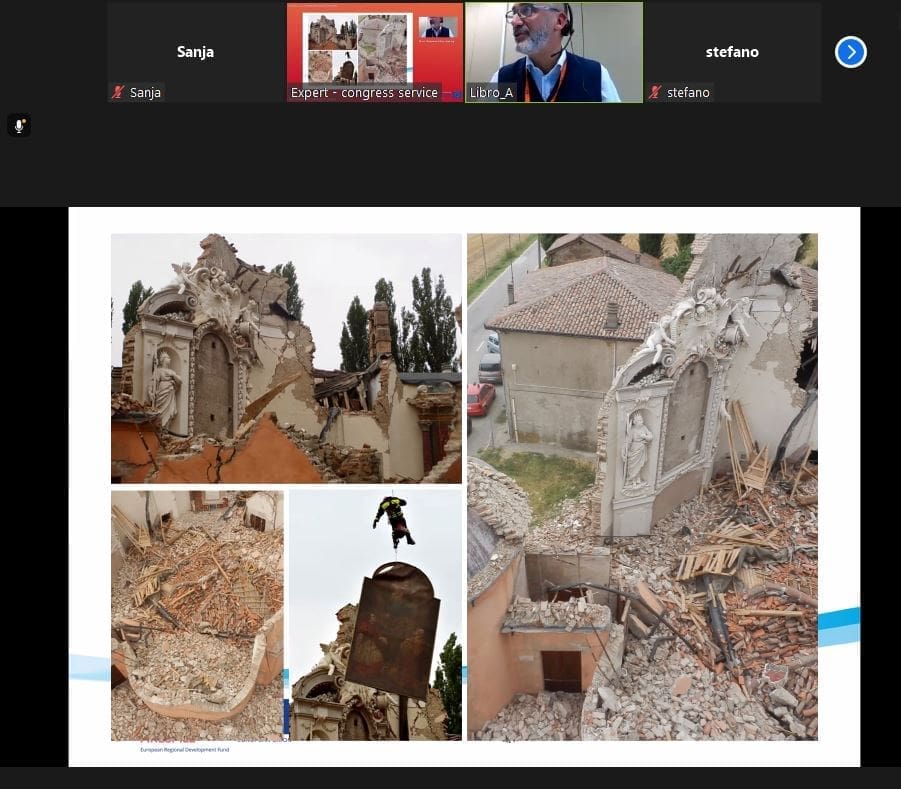Click the bottom-left rubble interior photo
This screenshot has height=789, width=901.
pyautogui.click(x=197, y=614)
